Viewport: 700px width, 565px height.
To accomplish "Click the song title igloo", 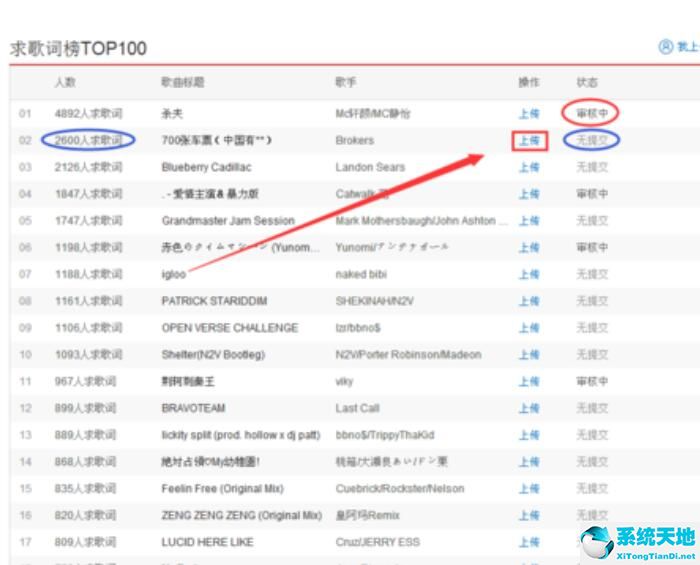I will (x=174, y=274).
